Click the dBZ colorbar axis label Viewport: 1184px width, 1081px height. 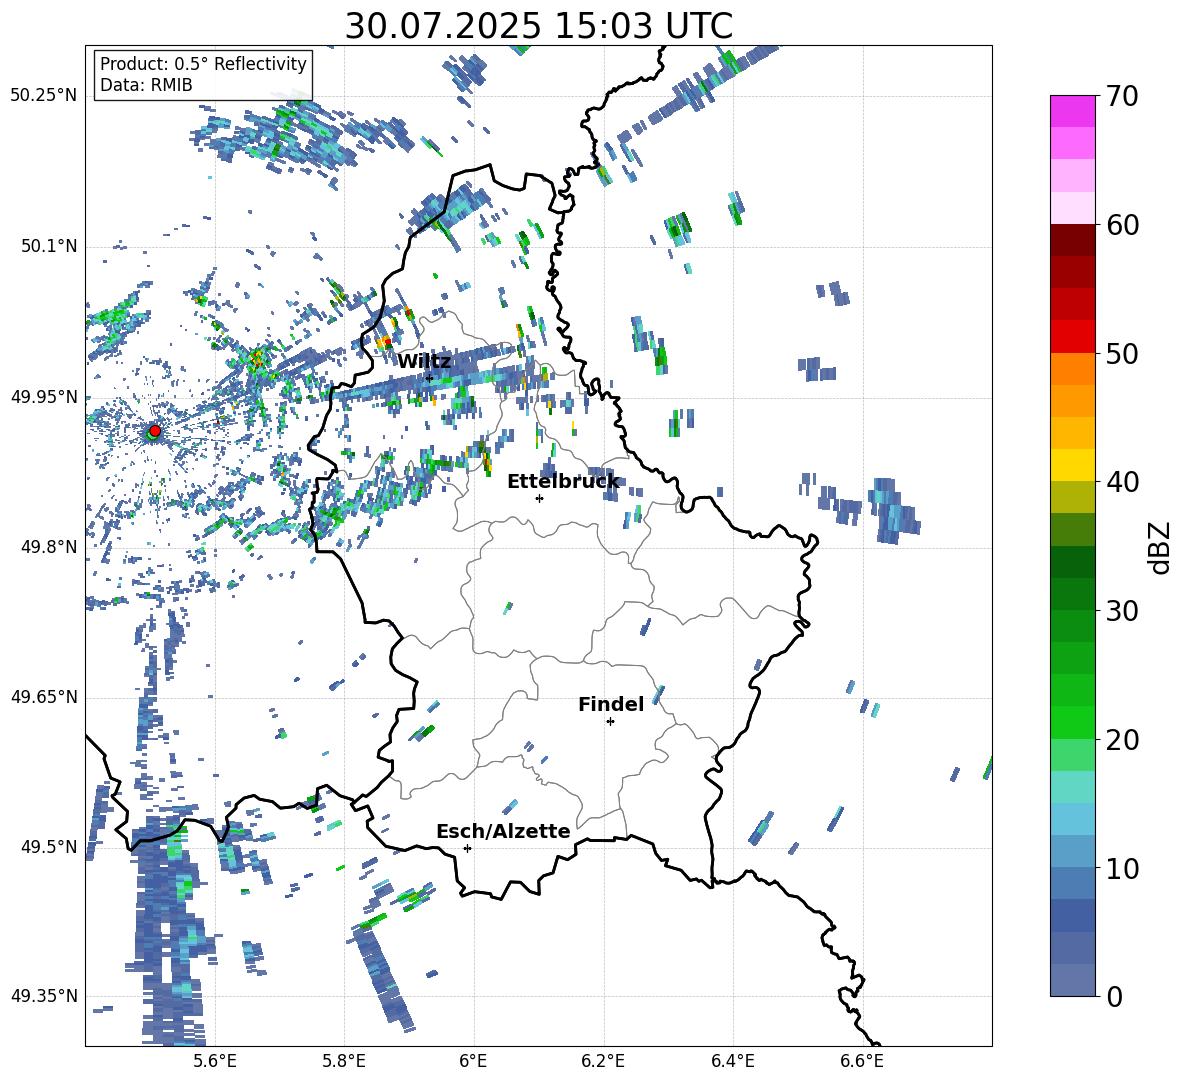tap(1160, 547)
